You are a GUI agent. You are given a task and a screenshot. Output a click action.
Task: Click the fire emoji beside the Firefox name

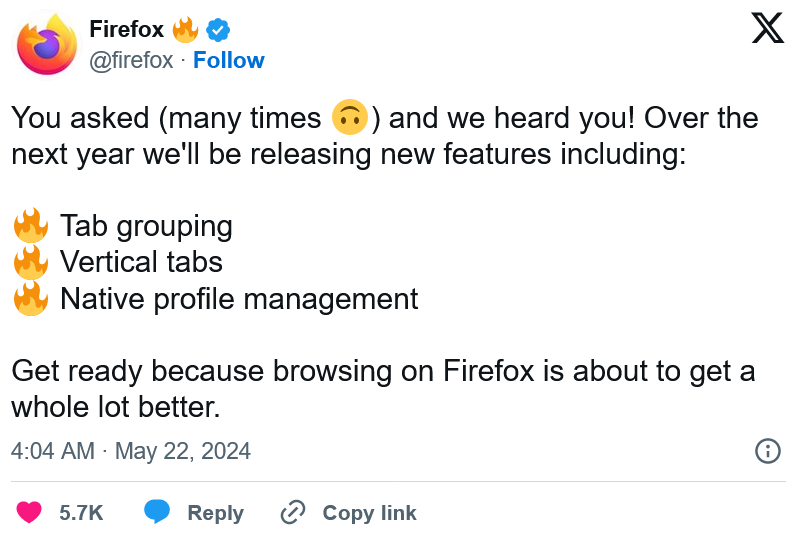(185, 30)
